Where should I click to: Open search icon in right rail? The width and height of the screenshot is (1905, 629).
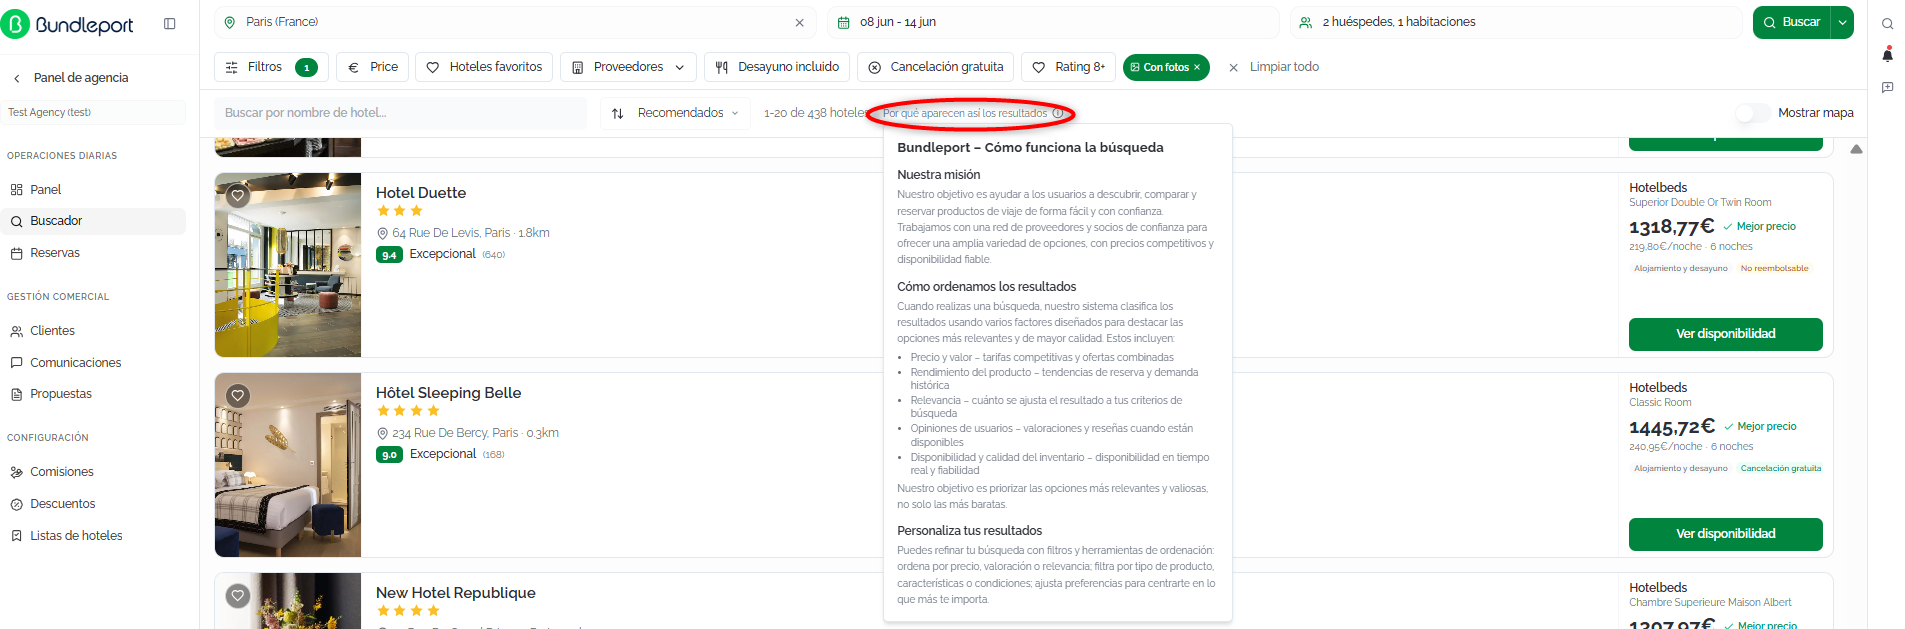[x=1887, y=24]
